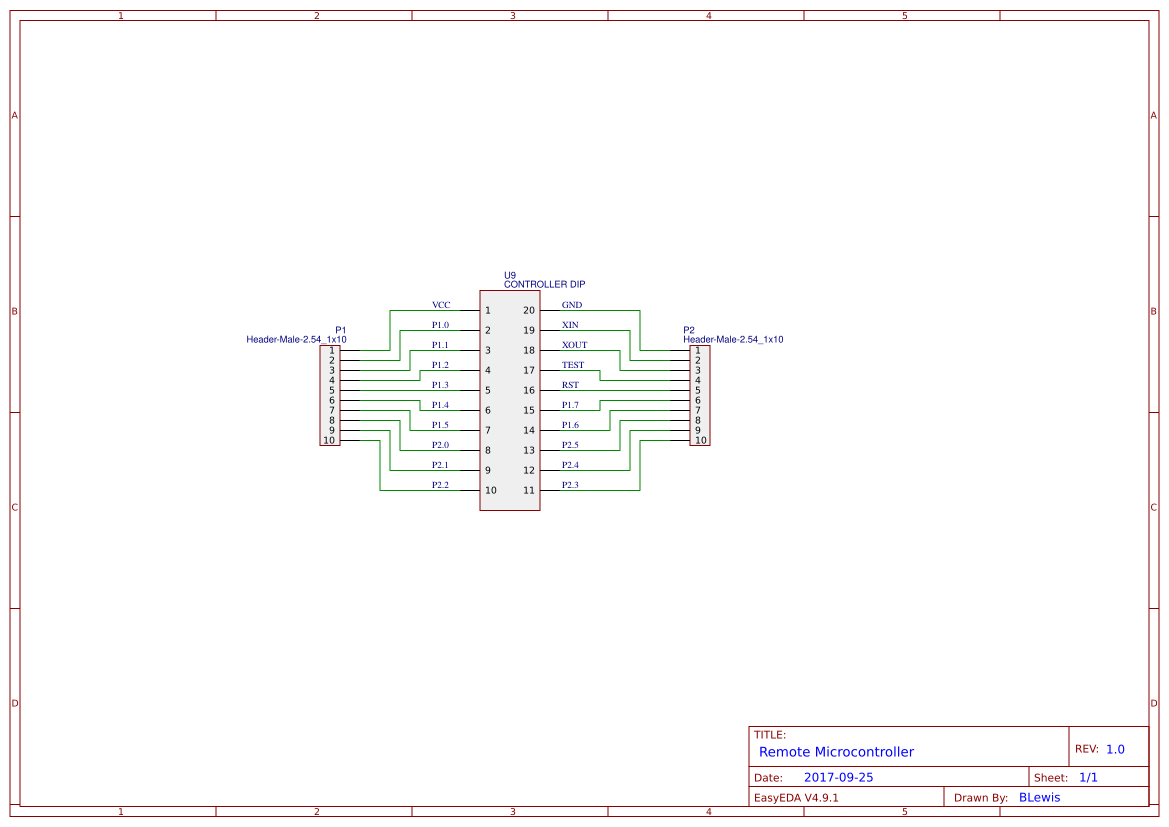Select the P2.5 net label
1169x827 pixels.
[568, 444]
